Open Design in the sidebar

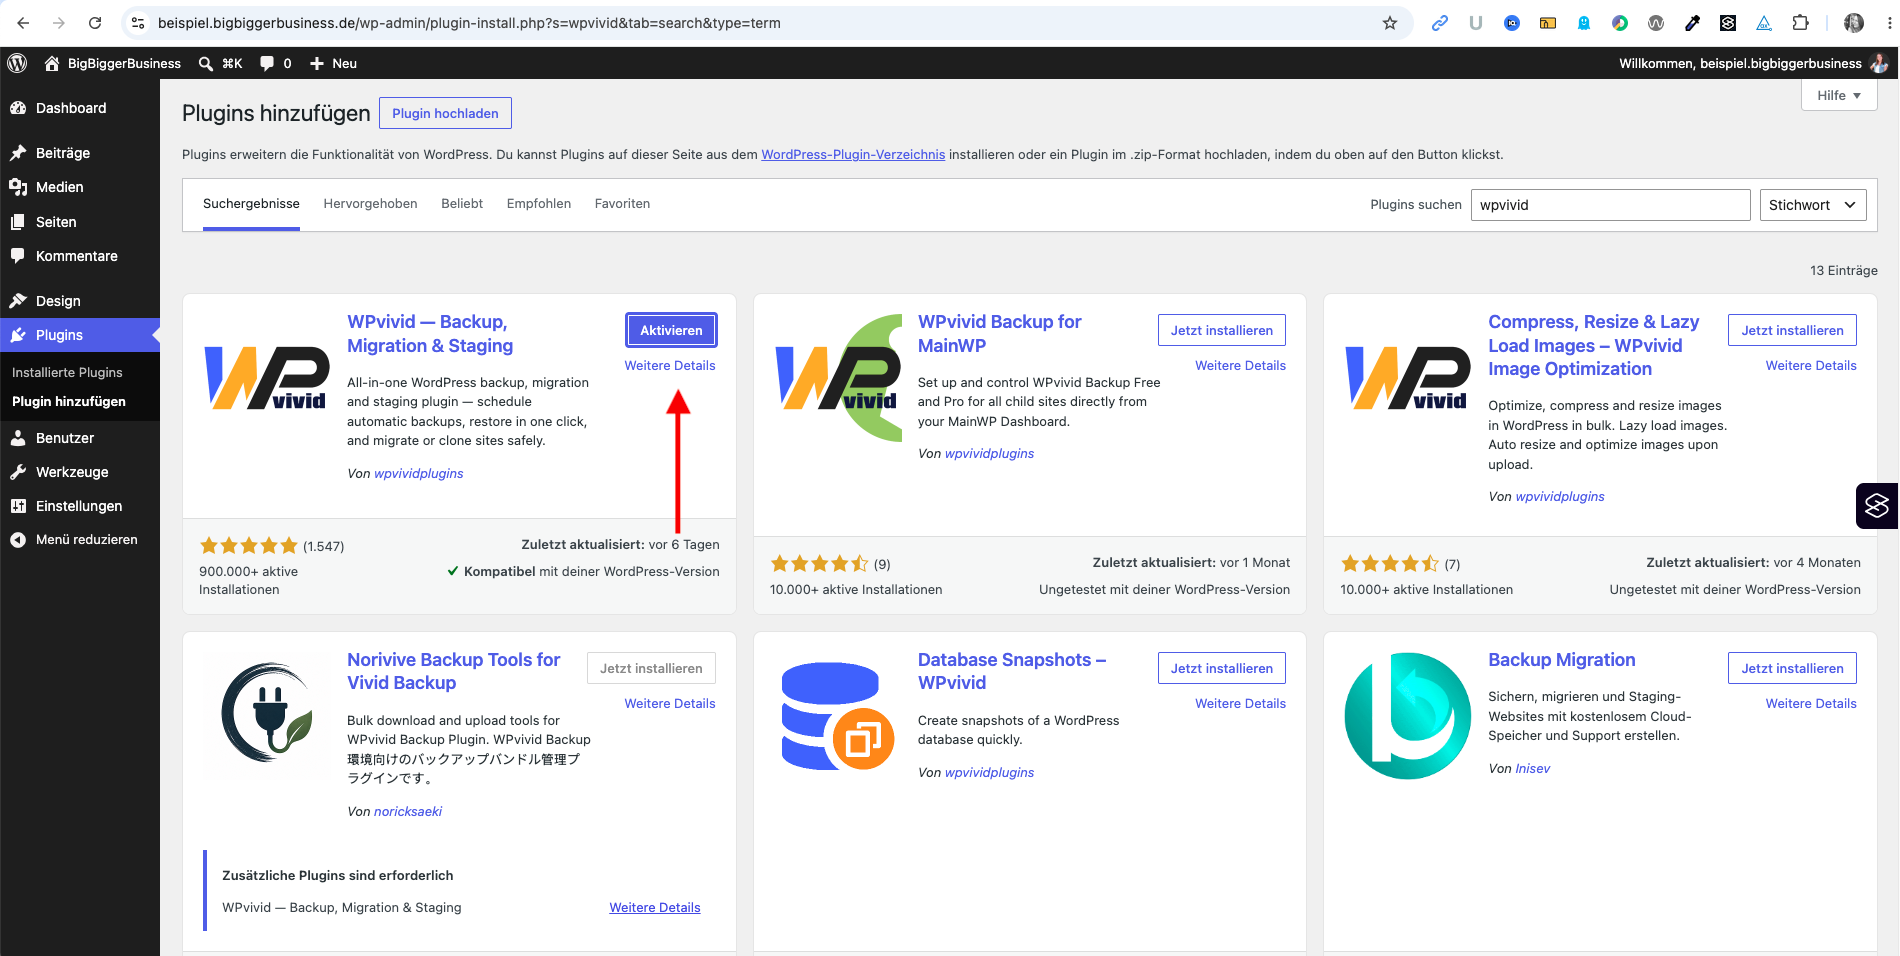pos(80,301)
